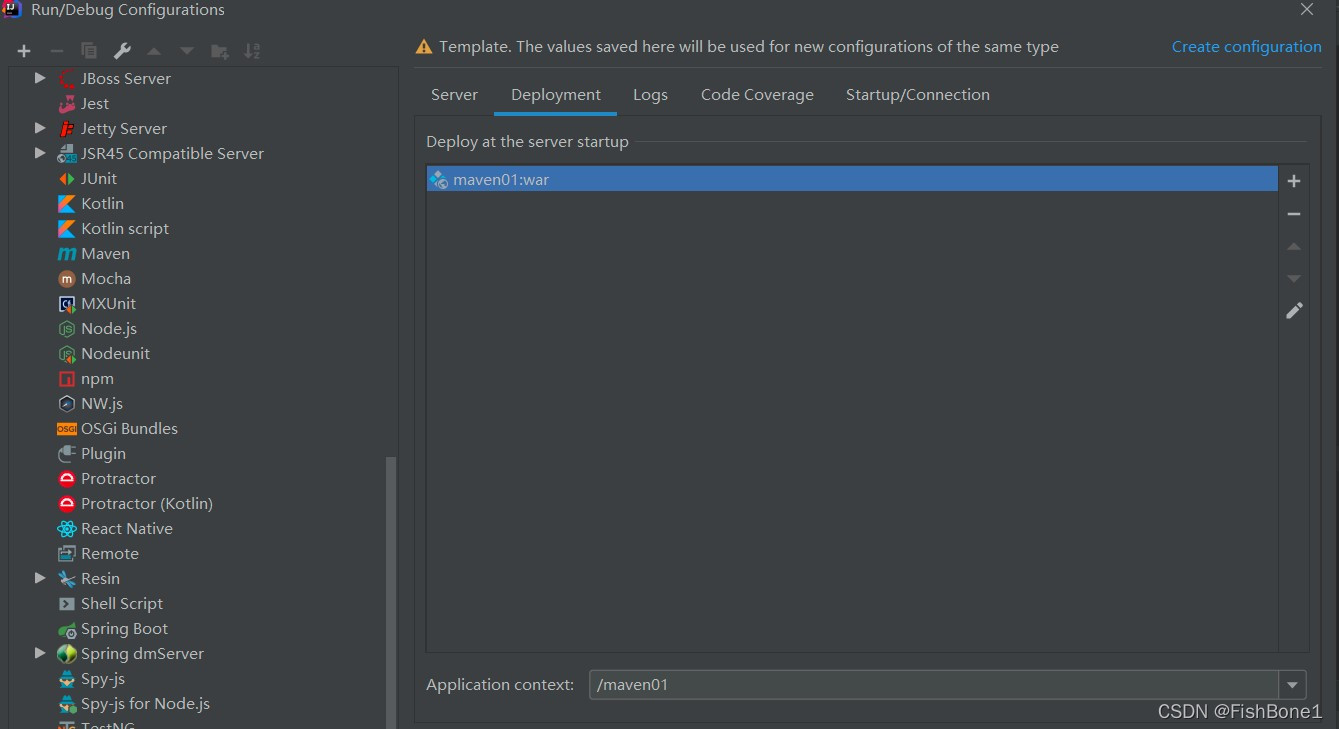Move configuration up in the left toolbar
The width and height of the screenshot is (1339, 729).
[x=154, y=51]
